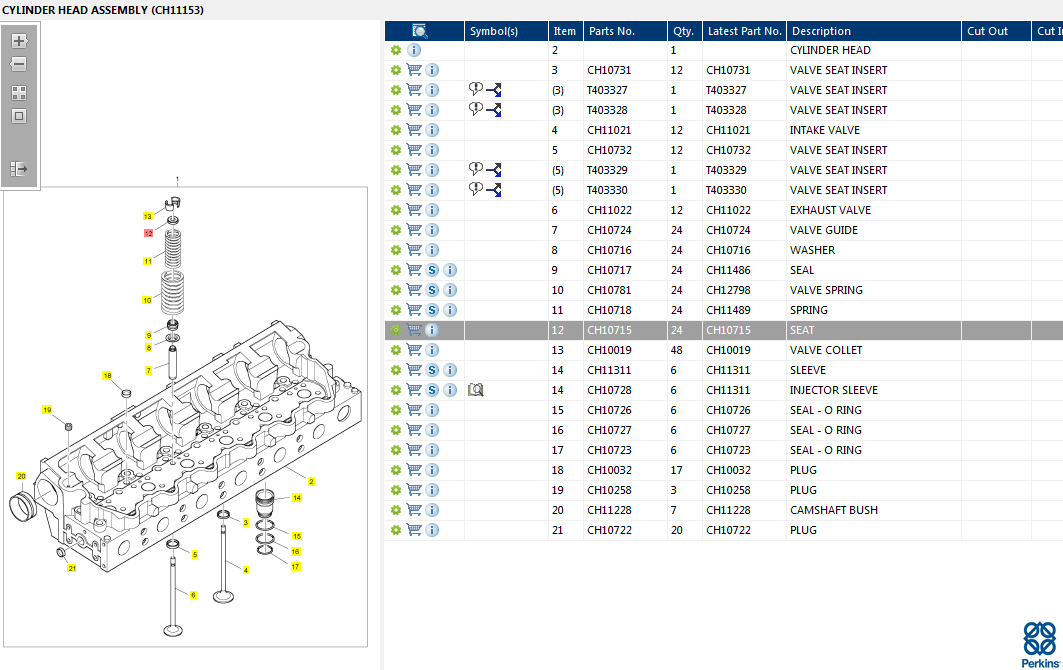Click supersession S icon for VALVE SPRING
Screen dimensions: 1063x670
coord(432,290)
